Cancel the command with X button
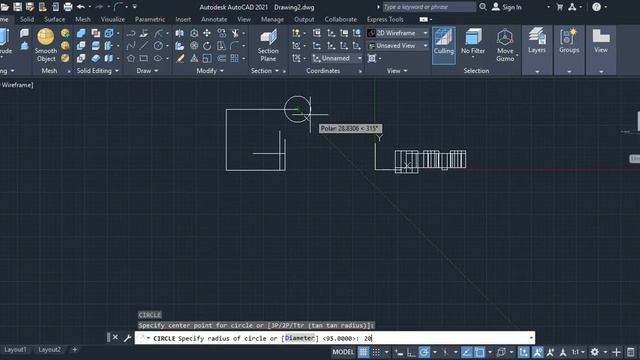 [115, 338]
